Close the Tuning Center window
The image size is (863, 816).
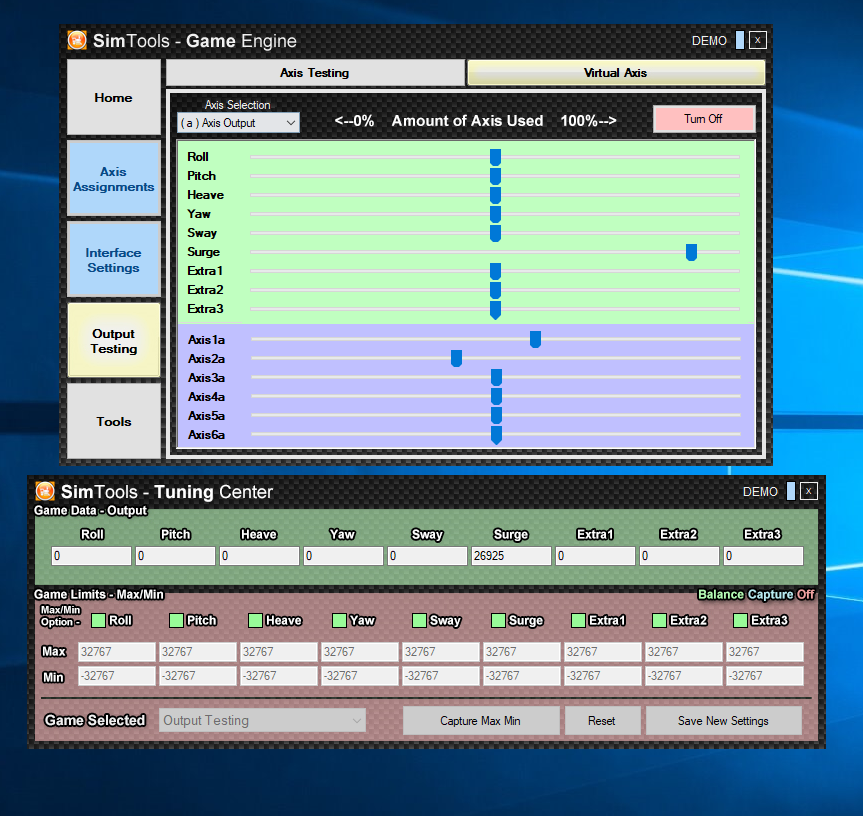click(809, 491)
